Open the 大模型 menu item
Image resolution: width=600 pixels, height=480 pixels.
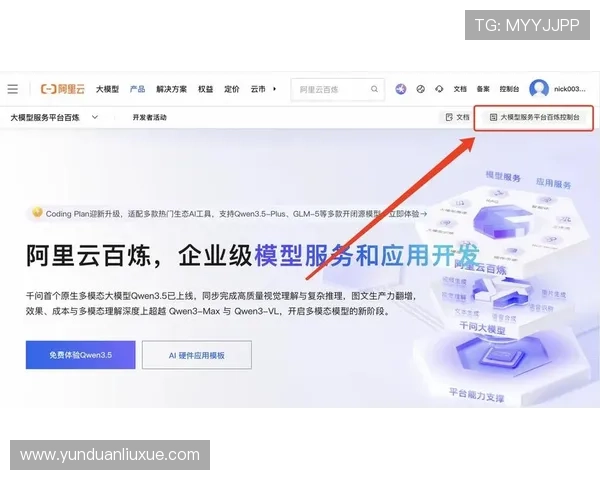107,89
